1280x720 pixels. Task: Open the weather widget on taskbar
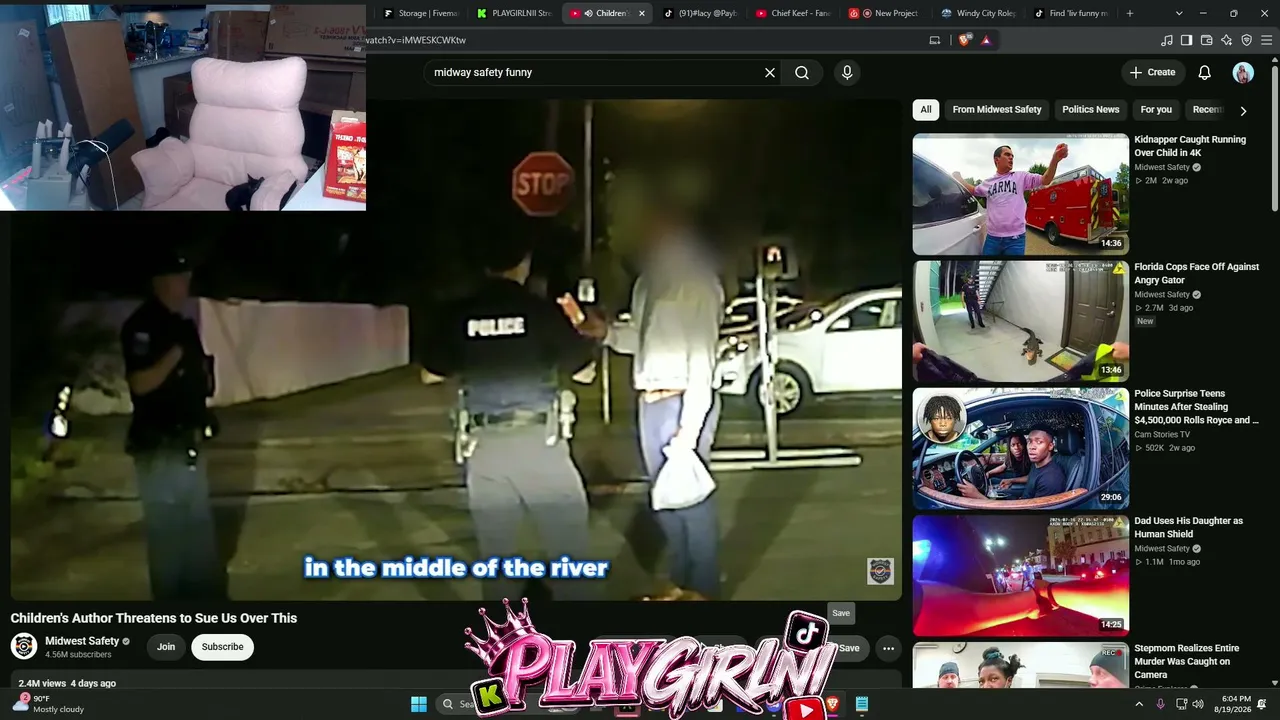(x=50, y=704)
